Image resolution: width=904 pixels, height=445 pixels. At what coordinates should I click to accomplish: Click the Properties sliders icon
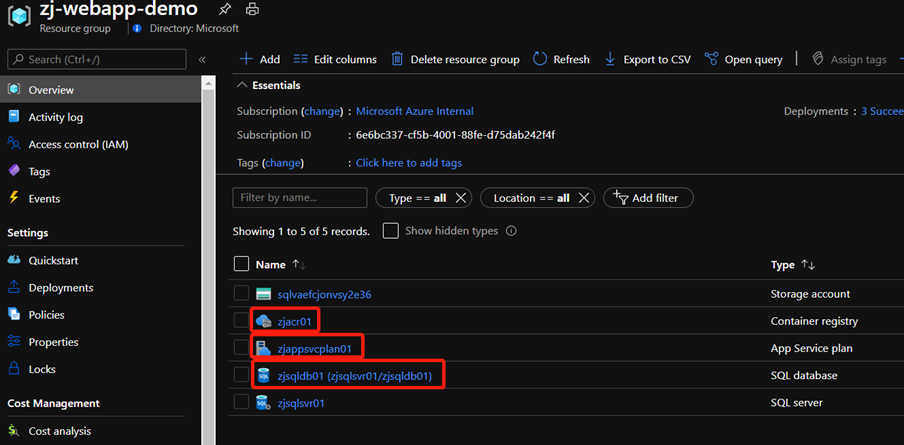point(14,341)
